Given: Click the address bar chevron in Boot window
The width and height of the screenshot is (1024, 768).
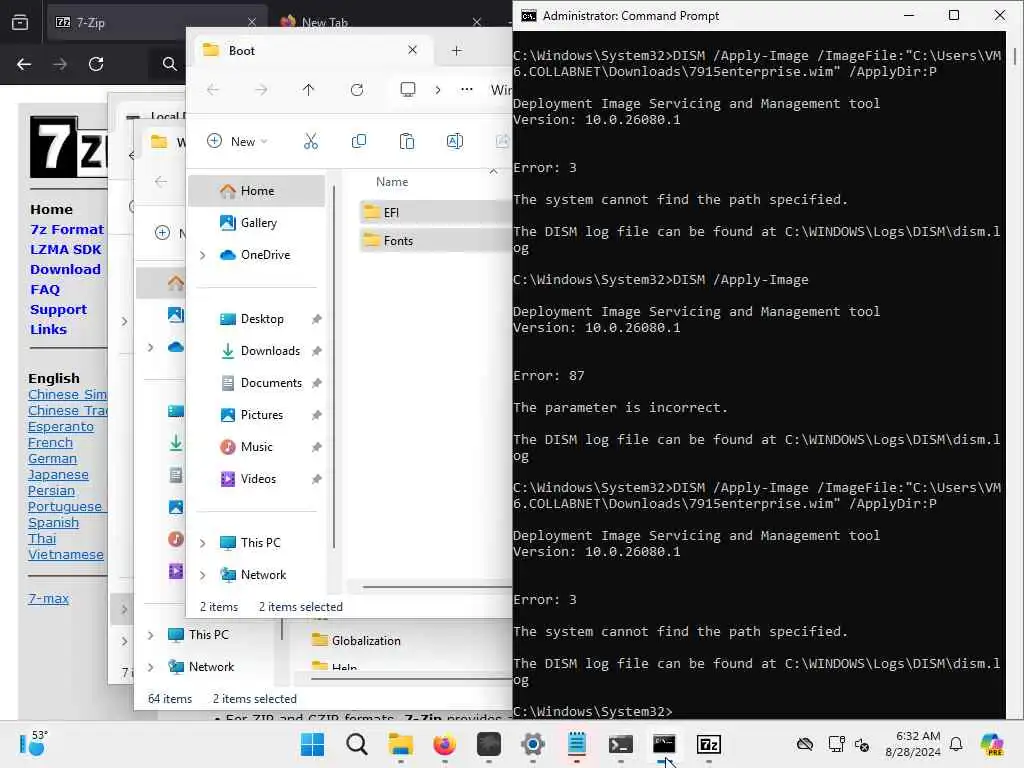Looking at the screenshot, I should (438, 89).
